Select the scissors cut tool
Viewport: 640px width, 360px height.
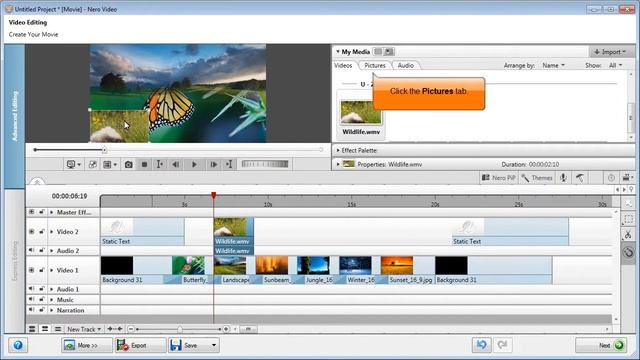(628, 235)
